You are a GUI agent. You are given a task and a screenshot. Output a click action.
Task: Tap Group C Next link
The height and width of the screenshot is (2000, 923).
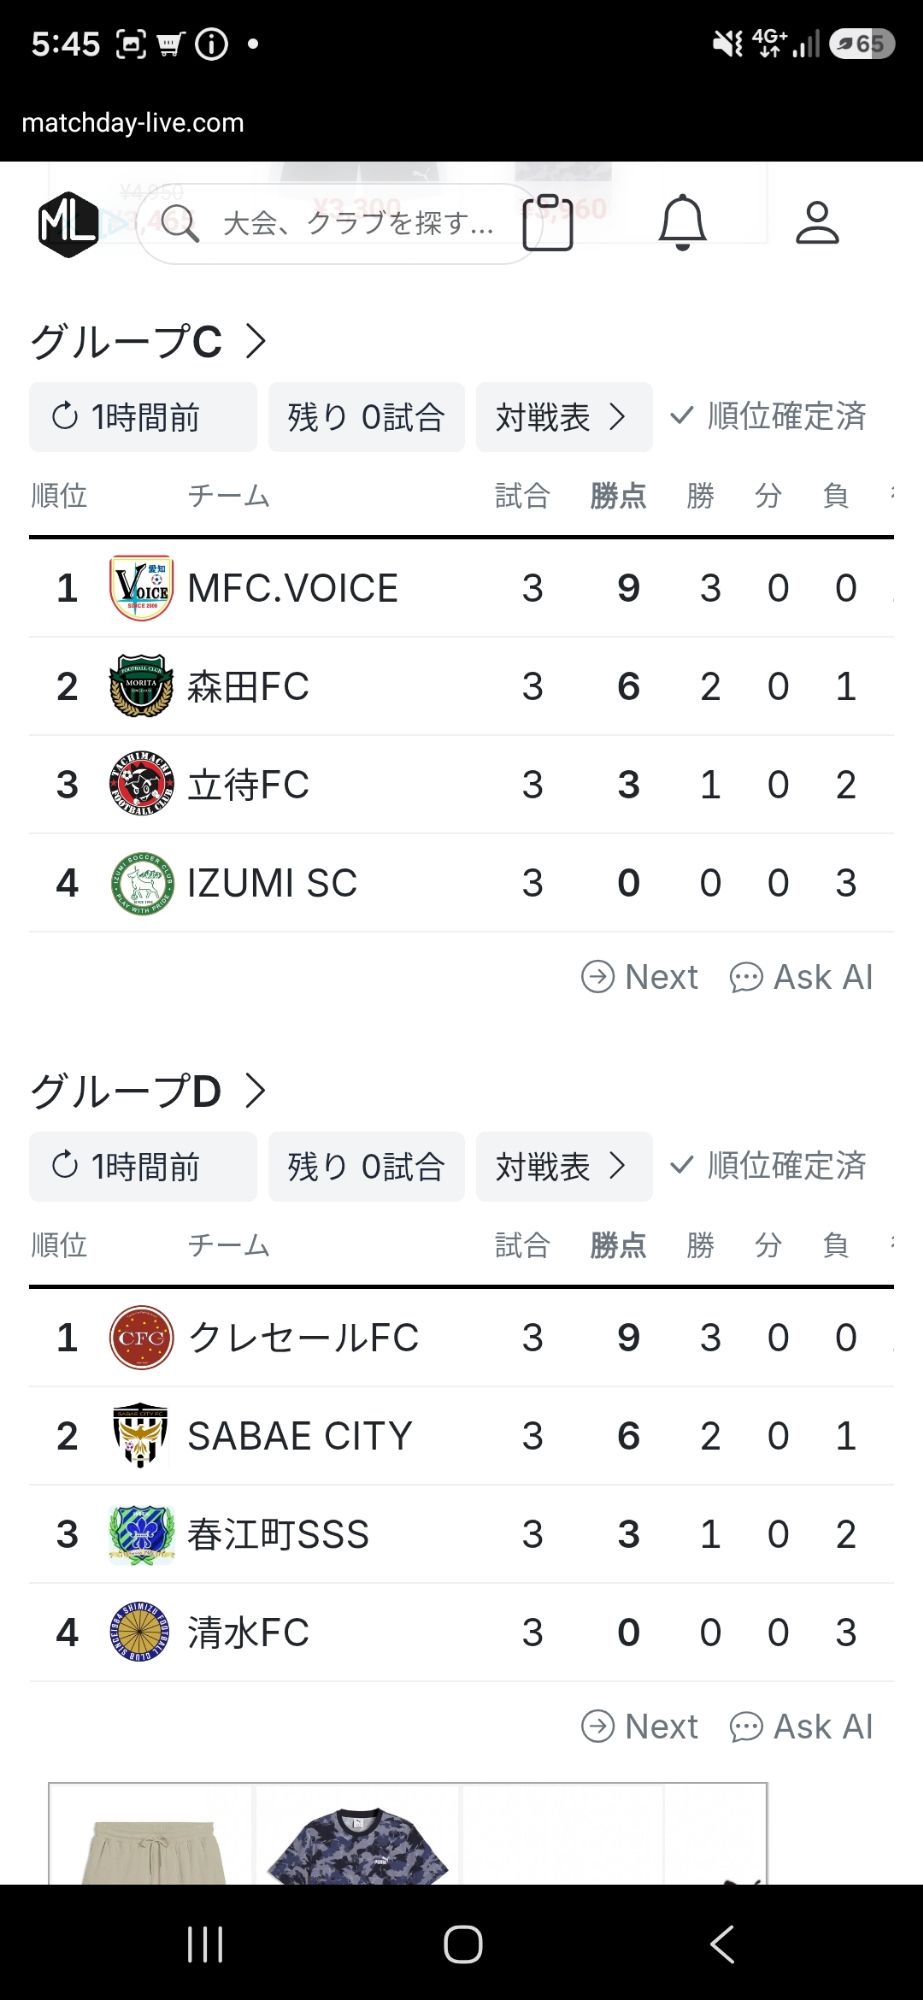[x=640, y=977]
